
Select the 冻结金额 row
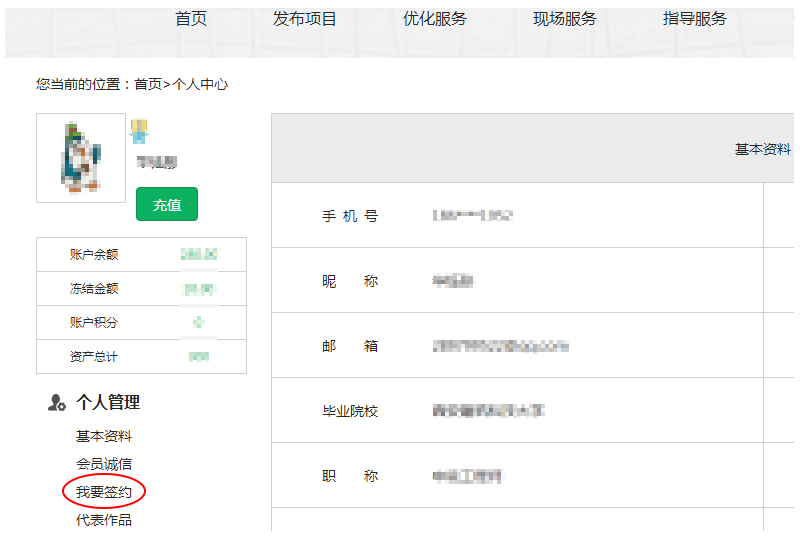coord(141,289)
